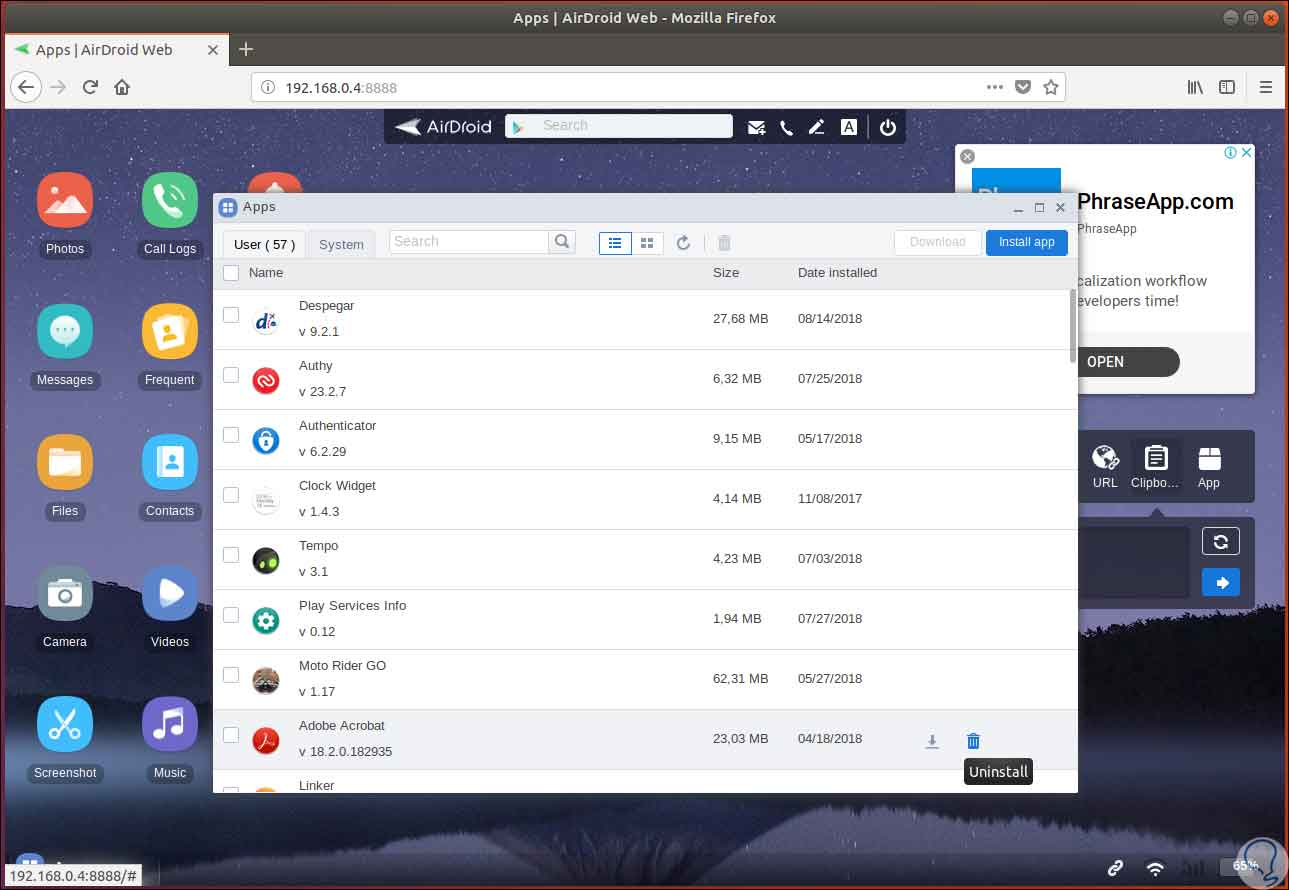The height and width of the screenshot is (890, 1289).
Task: Open the Files desktop icon
Action: [x=65, y=463]
